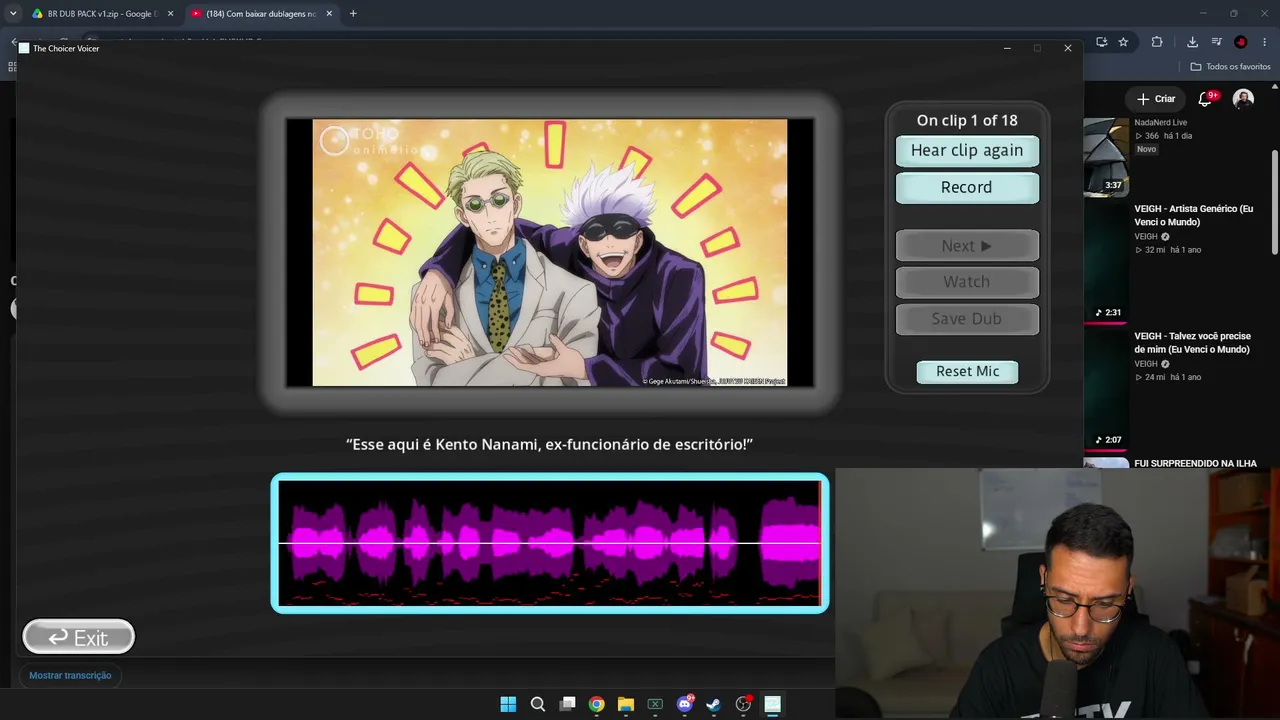
Task: Open Chrome media controls icon
Action: pyautogui.click(x=1216, y=42)
